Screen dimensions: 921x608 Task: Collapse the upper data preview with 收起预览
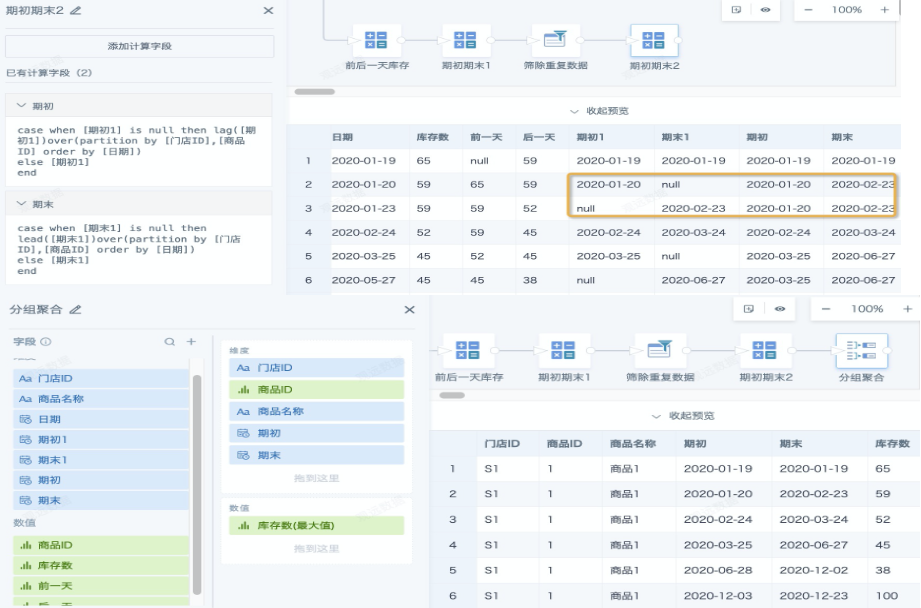coord(599,111)
